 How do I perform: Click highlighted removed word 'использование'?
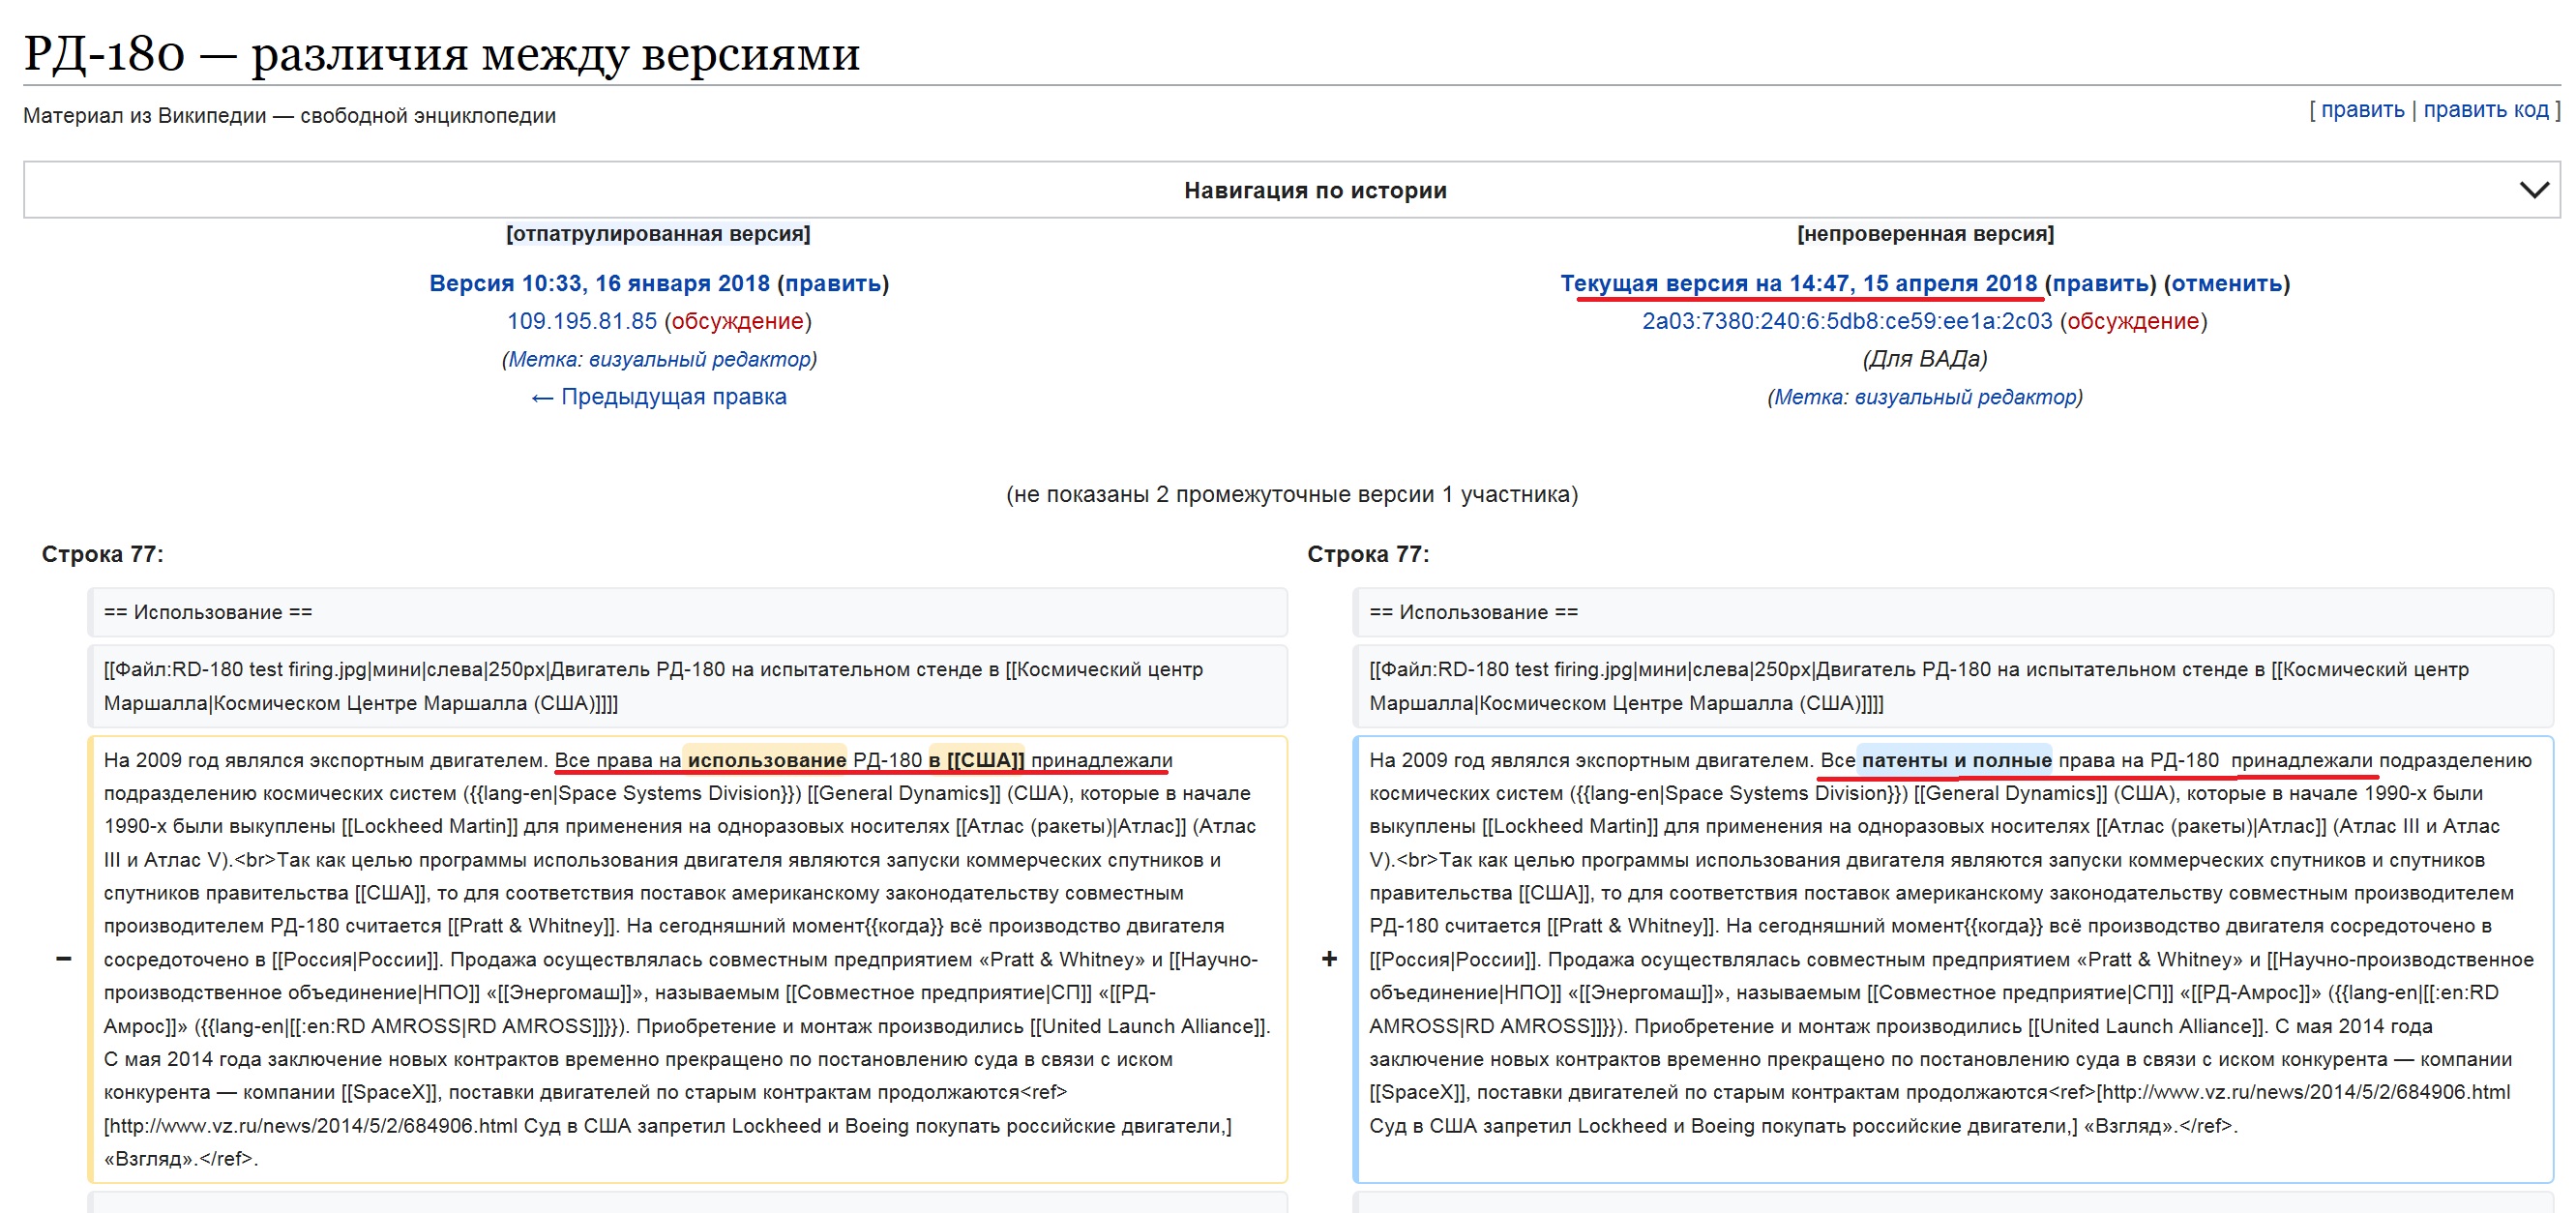(x=766, y=760)
